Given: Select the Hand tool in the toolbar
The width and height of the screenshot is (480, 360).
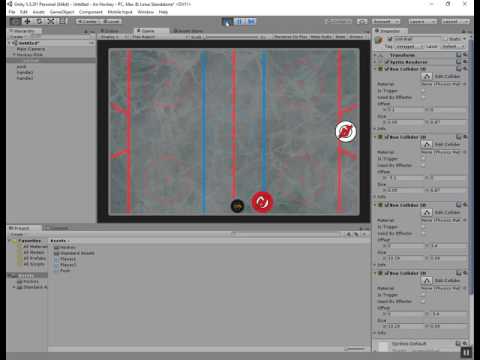Looking at the screenshot, I should [15, 21].
